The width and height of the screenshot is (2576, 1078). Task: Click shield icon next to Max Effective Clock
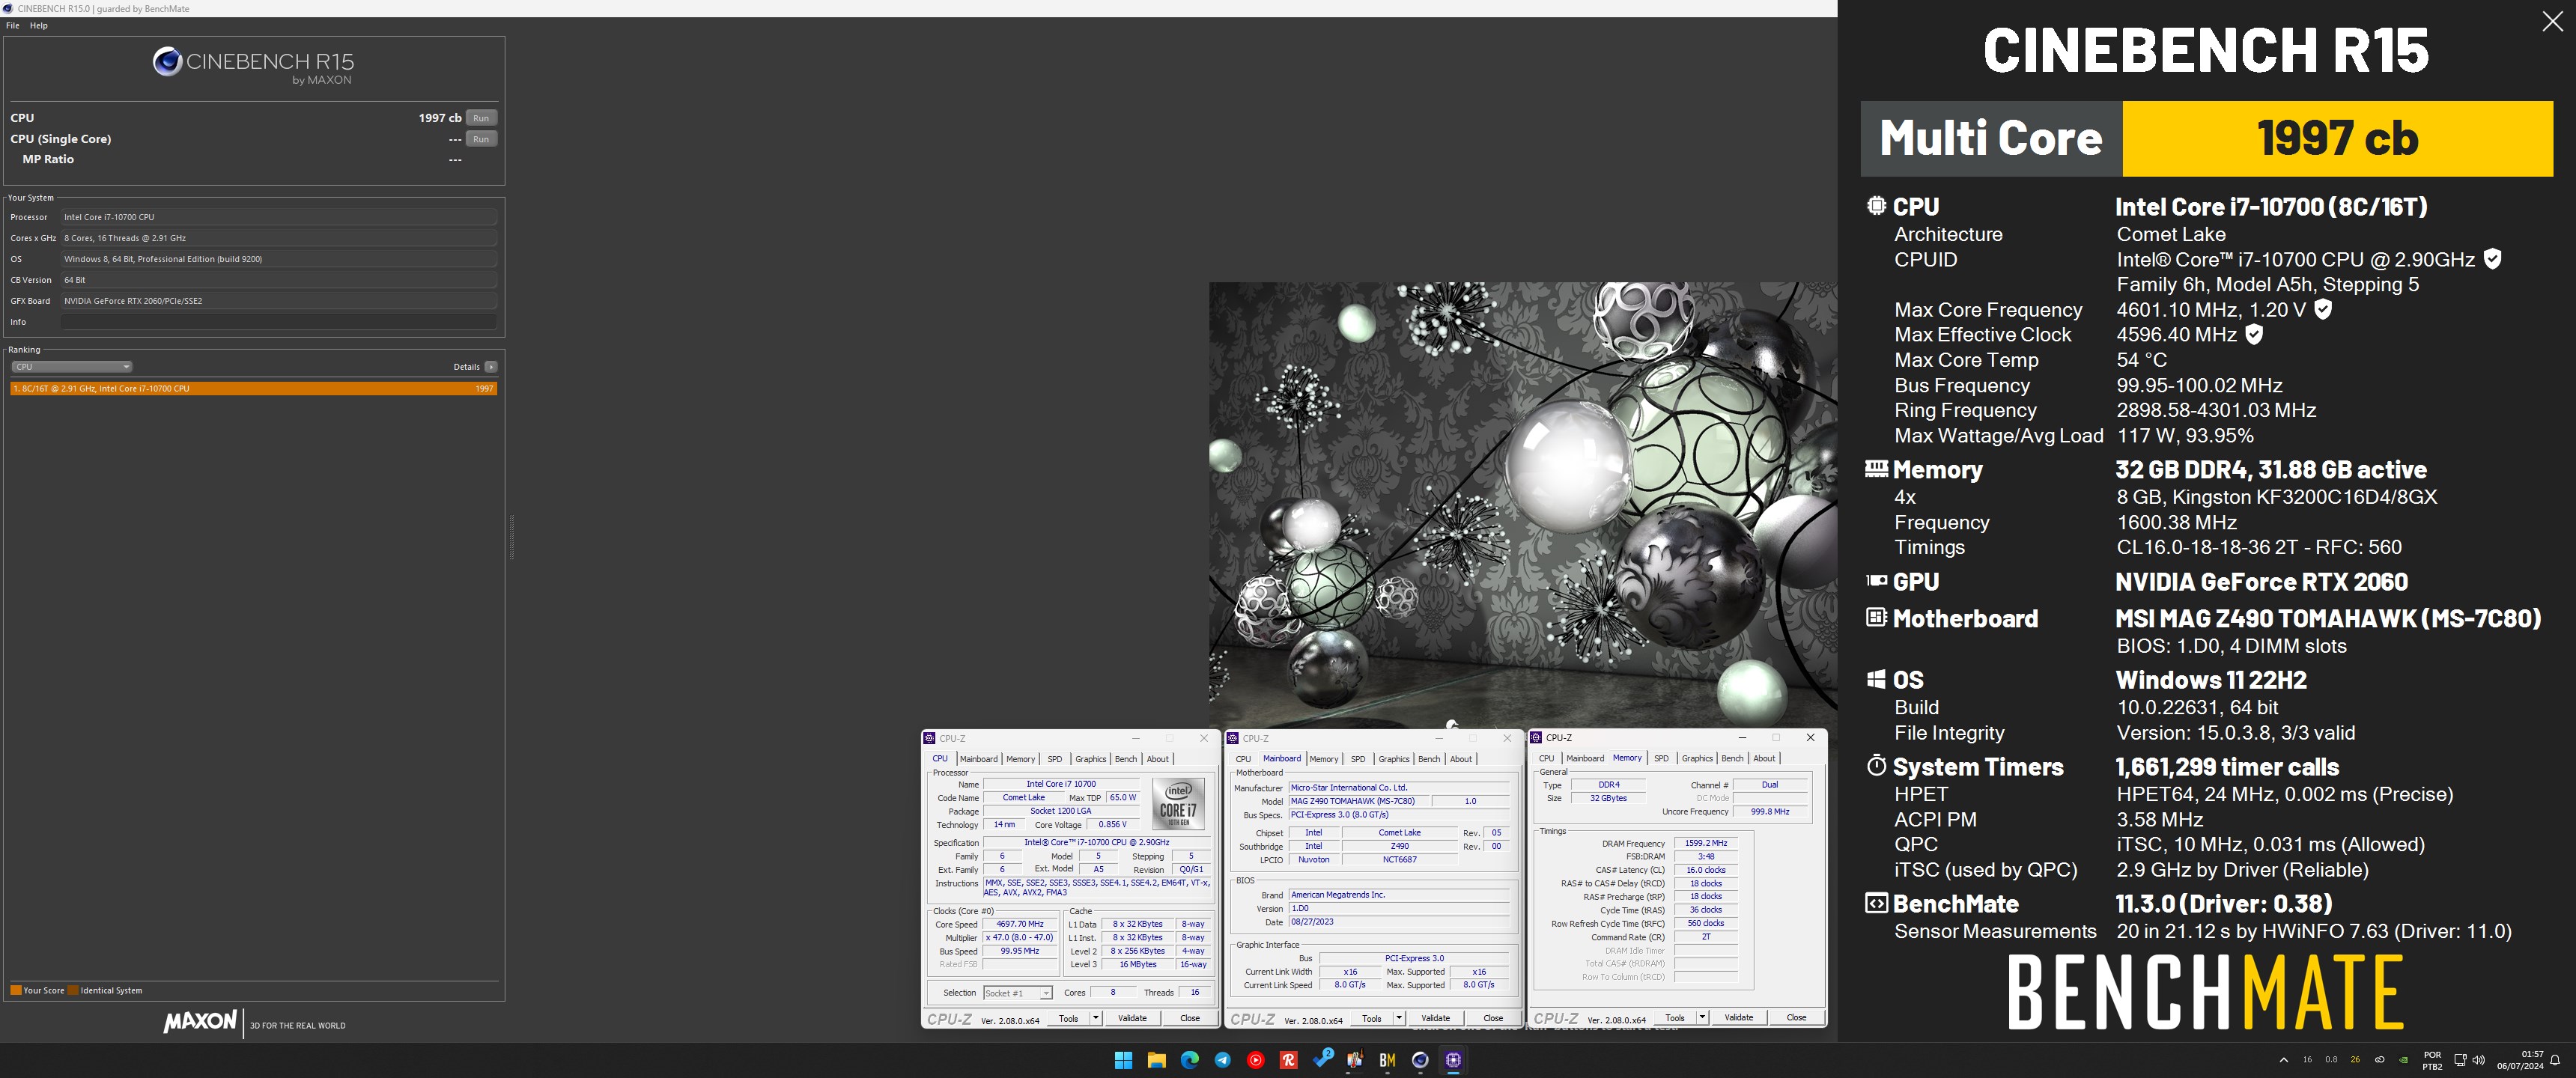tap(2254, 334)
